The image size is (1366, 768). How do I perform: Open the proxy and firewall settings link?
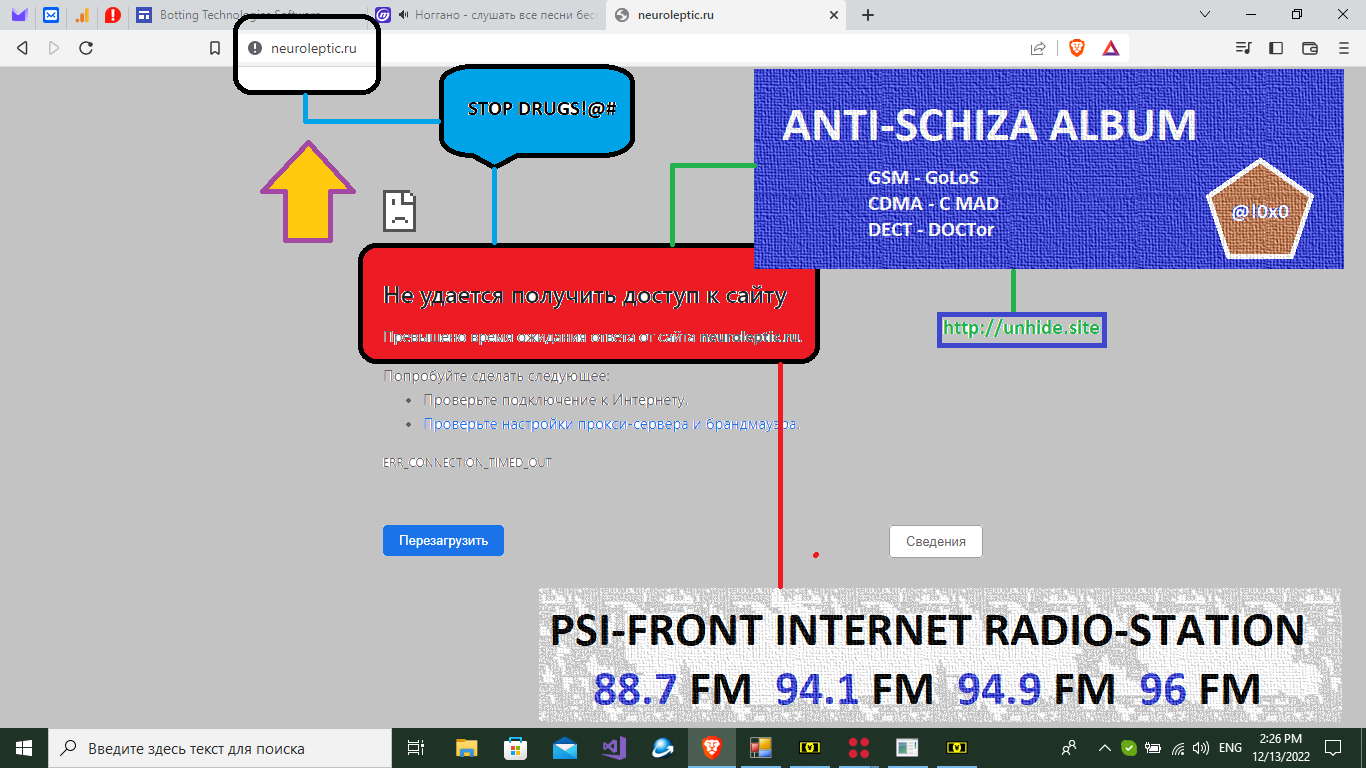pos(611,424)
